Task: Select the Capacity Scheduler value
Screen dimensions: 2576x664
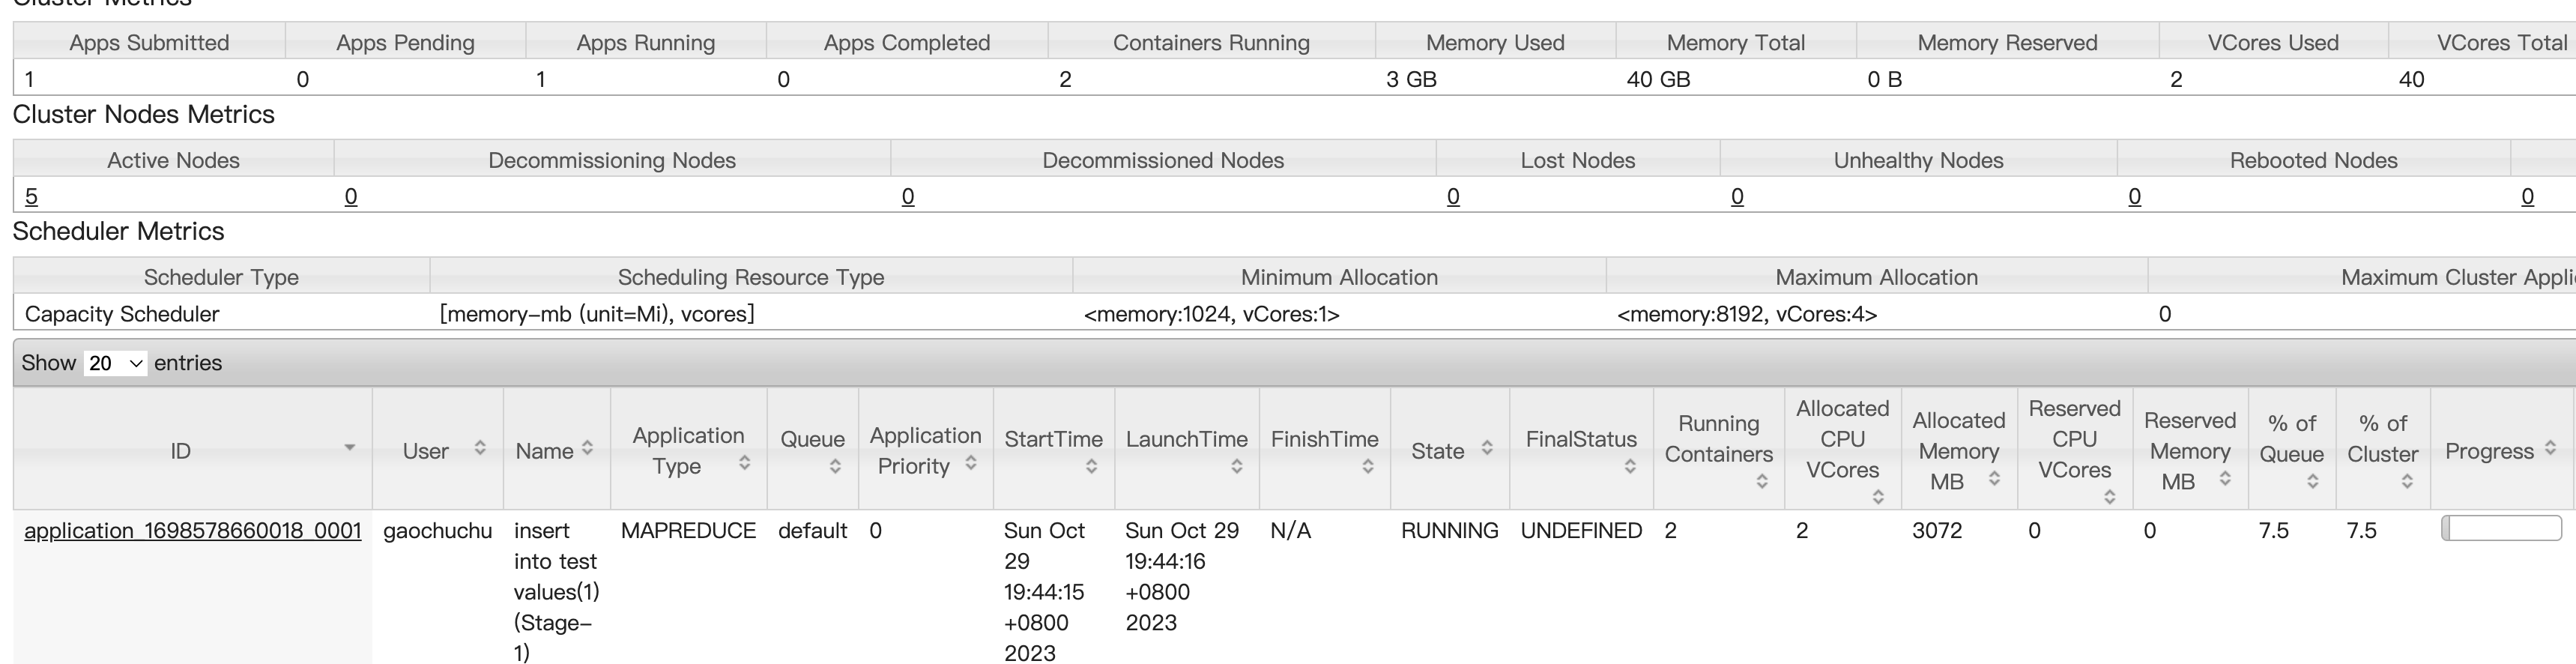Action: coord(122,314)
